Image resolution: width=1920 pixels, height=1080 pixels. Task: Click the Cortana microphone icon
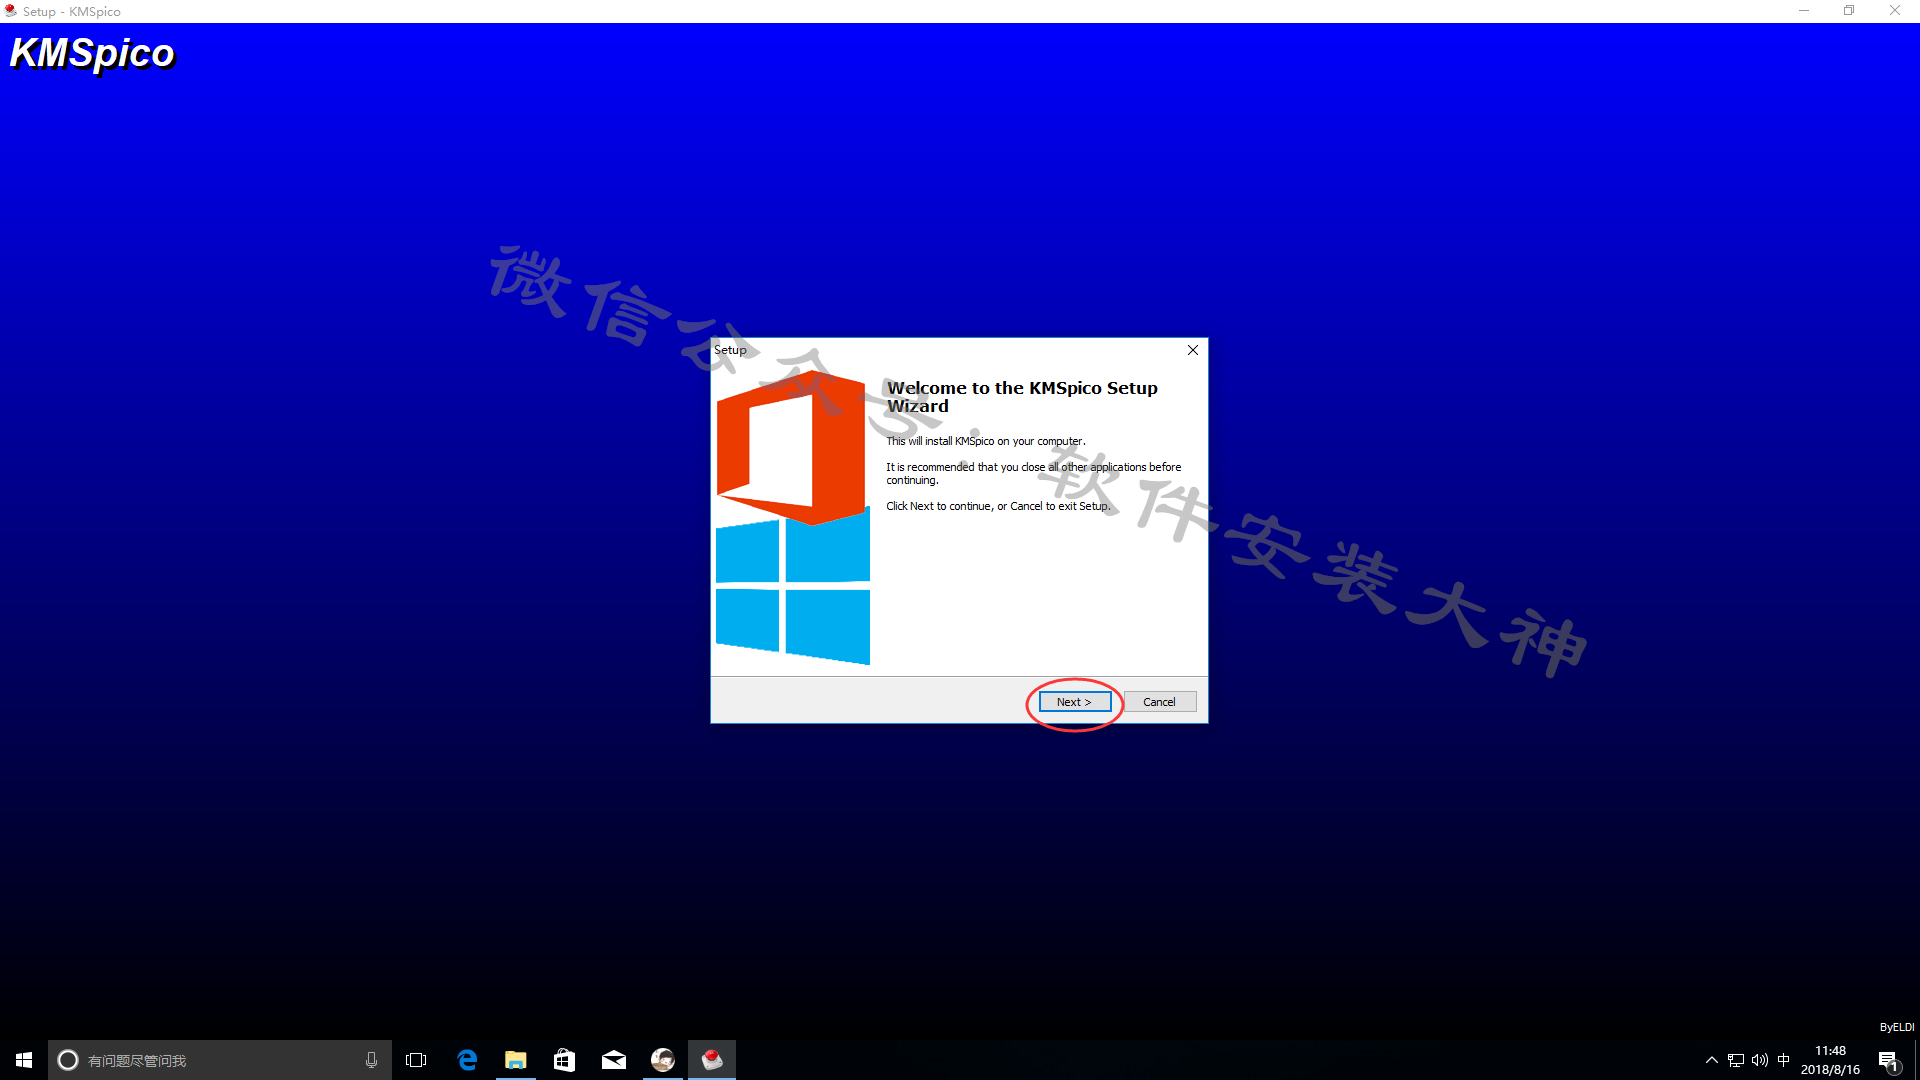coord(371,1060)
